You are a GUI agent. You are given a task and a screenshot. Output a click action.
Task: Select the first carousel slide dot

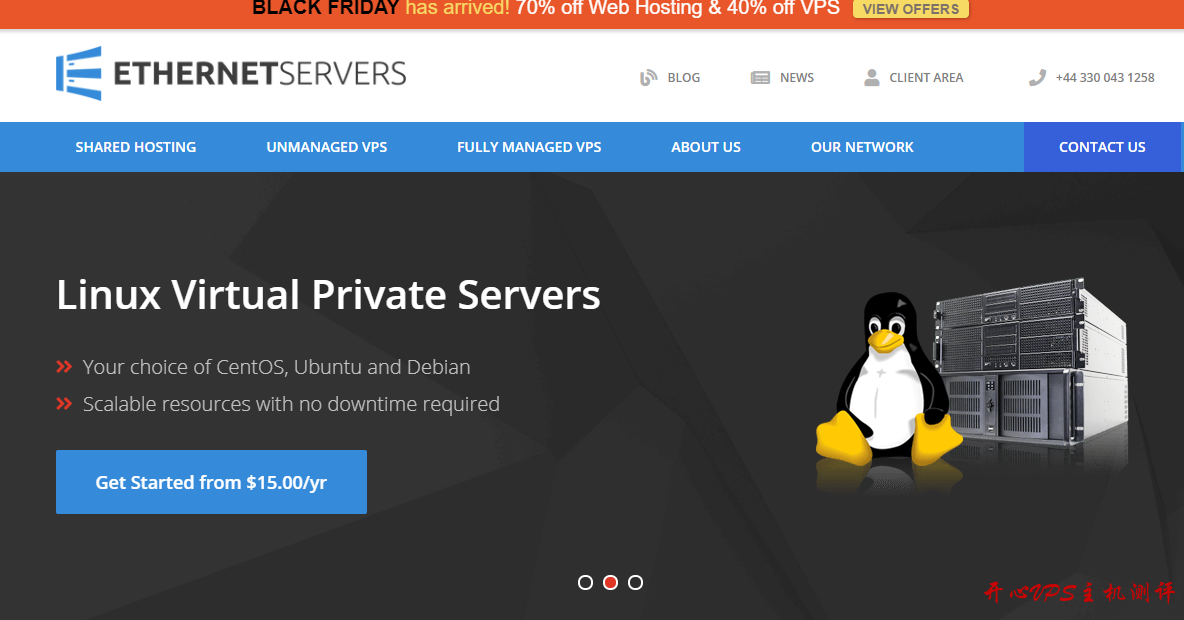click(586, 582)
